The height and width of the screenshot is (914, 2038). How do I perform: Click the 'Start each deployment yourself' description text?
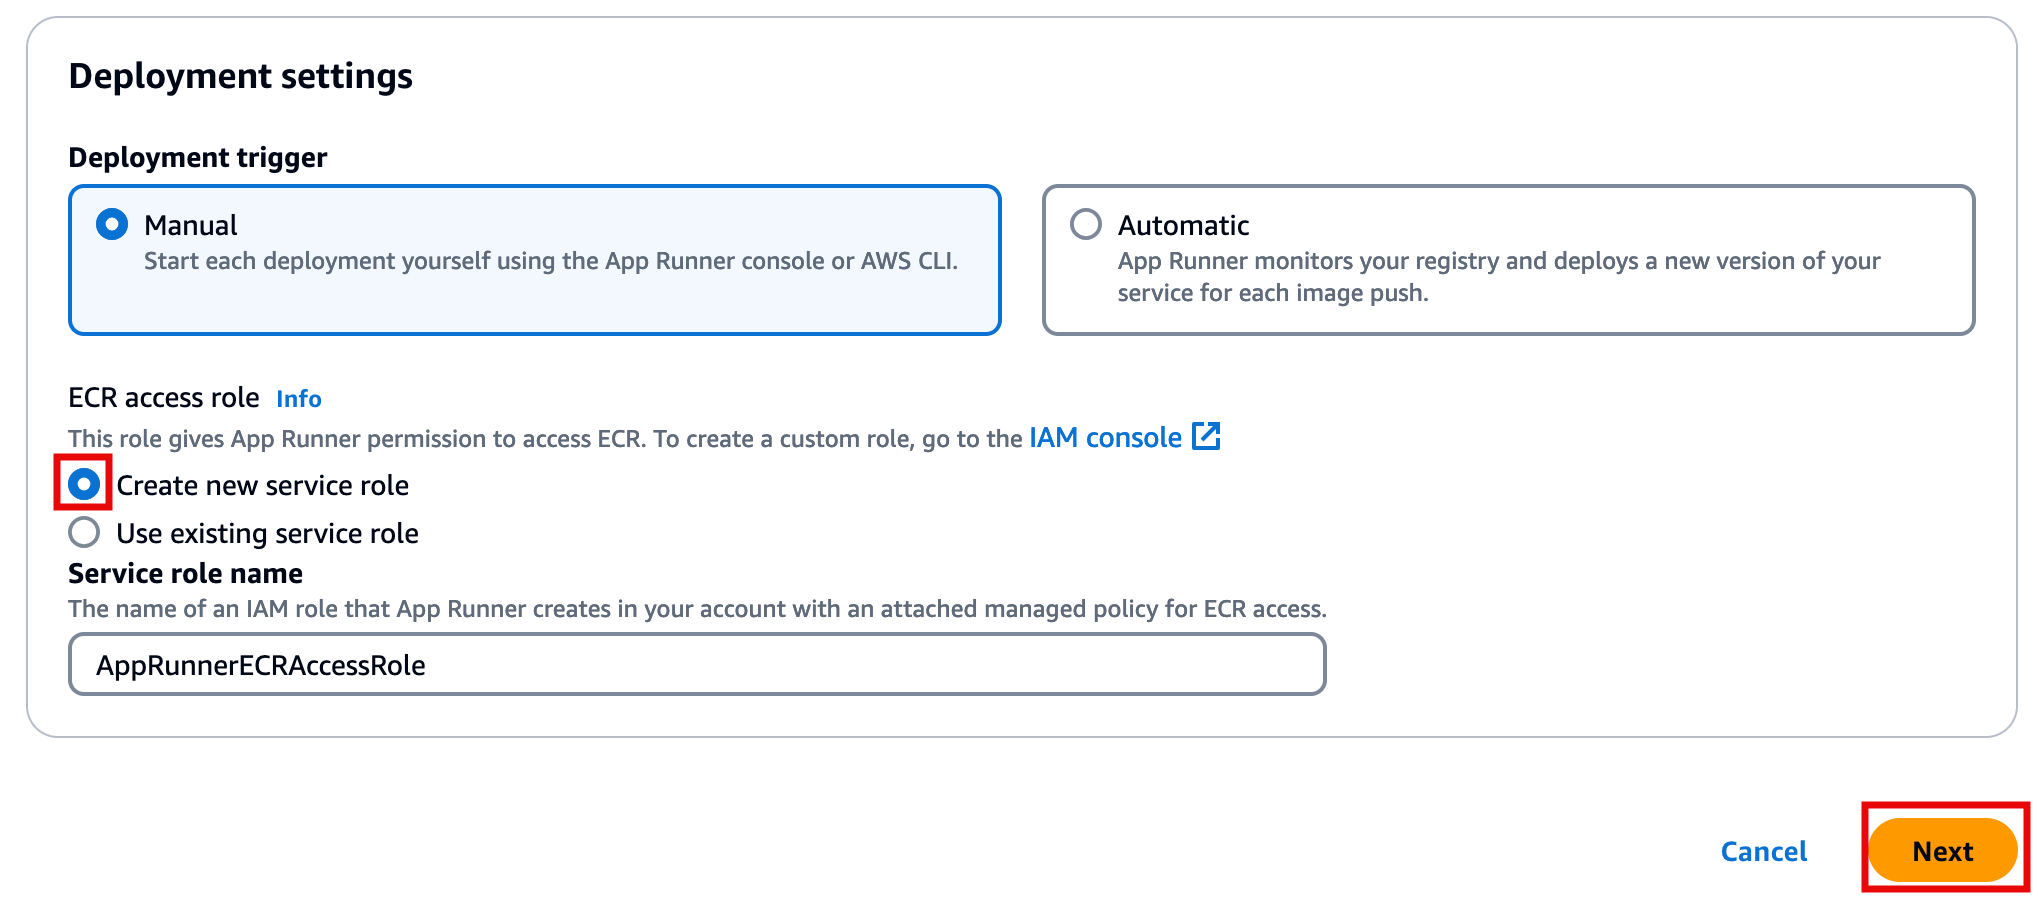(x=551, y=261)
